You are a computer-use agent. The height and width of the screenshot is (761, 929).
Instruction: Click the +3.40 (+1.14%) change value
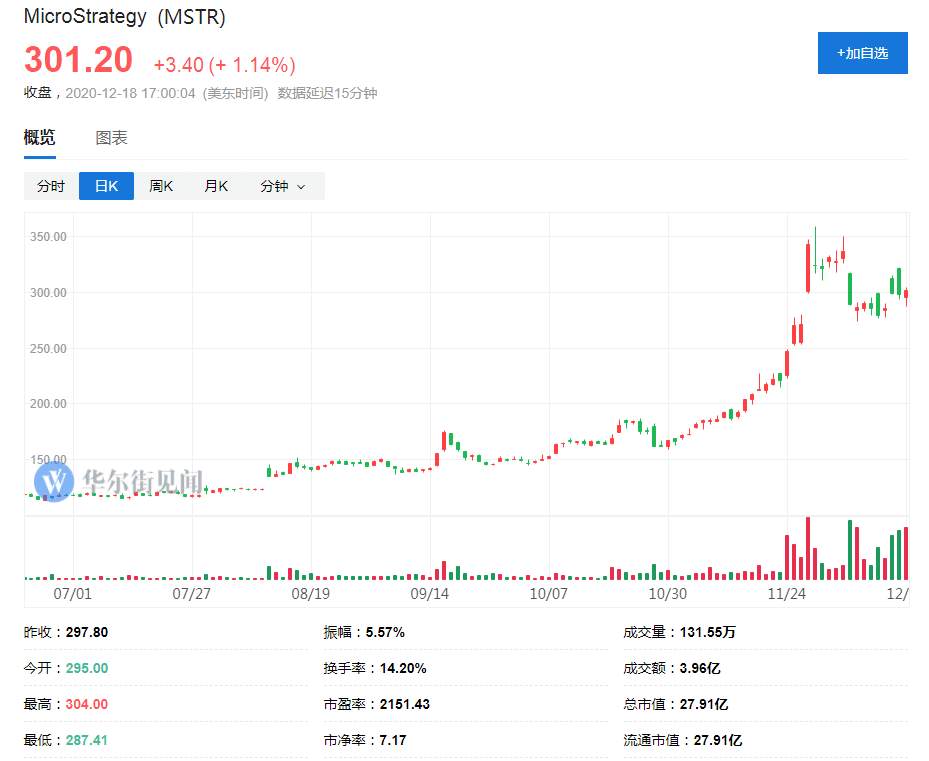point(225,65)
